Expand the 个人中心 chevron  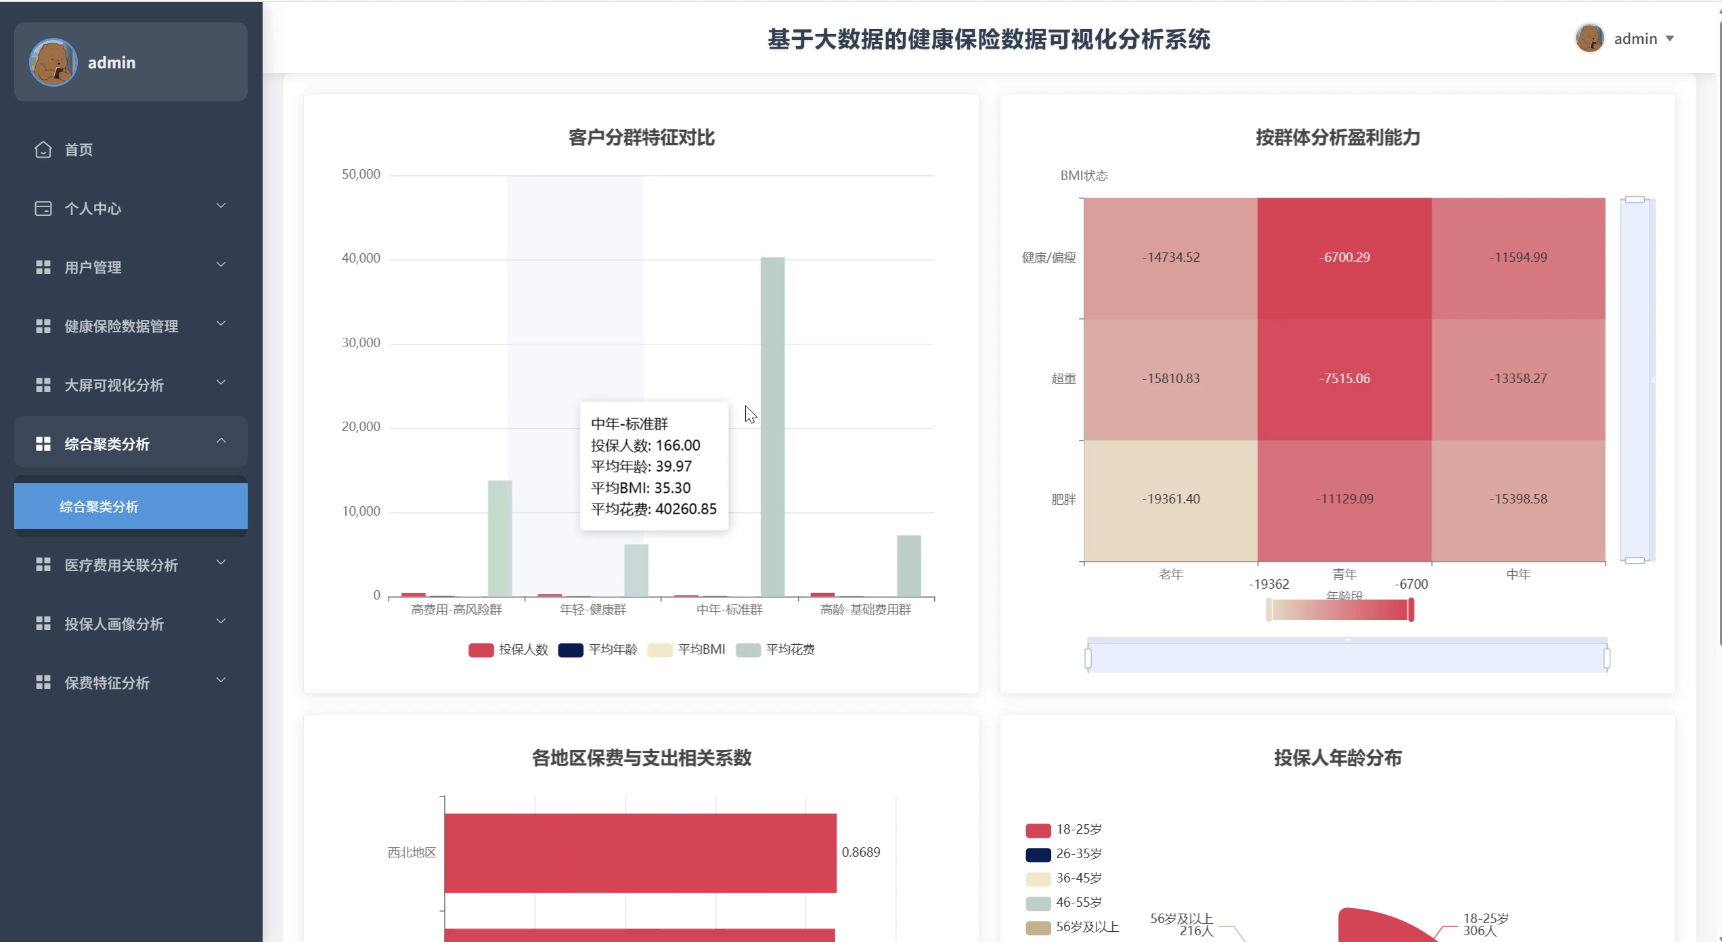pyautogui.click(x=221, y=206)
